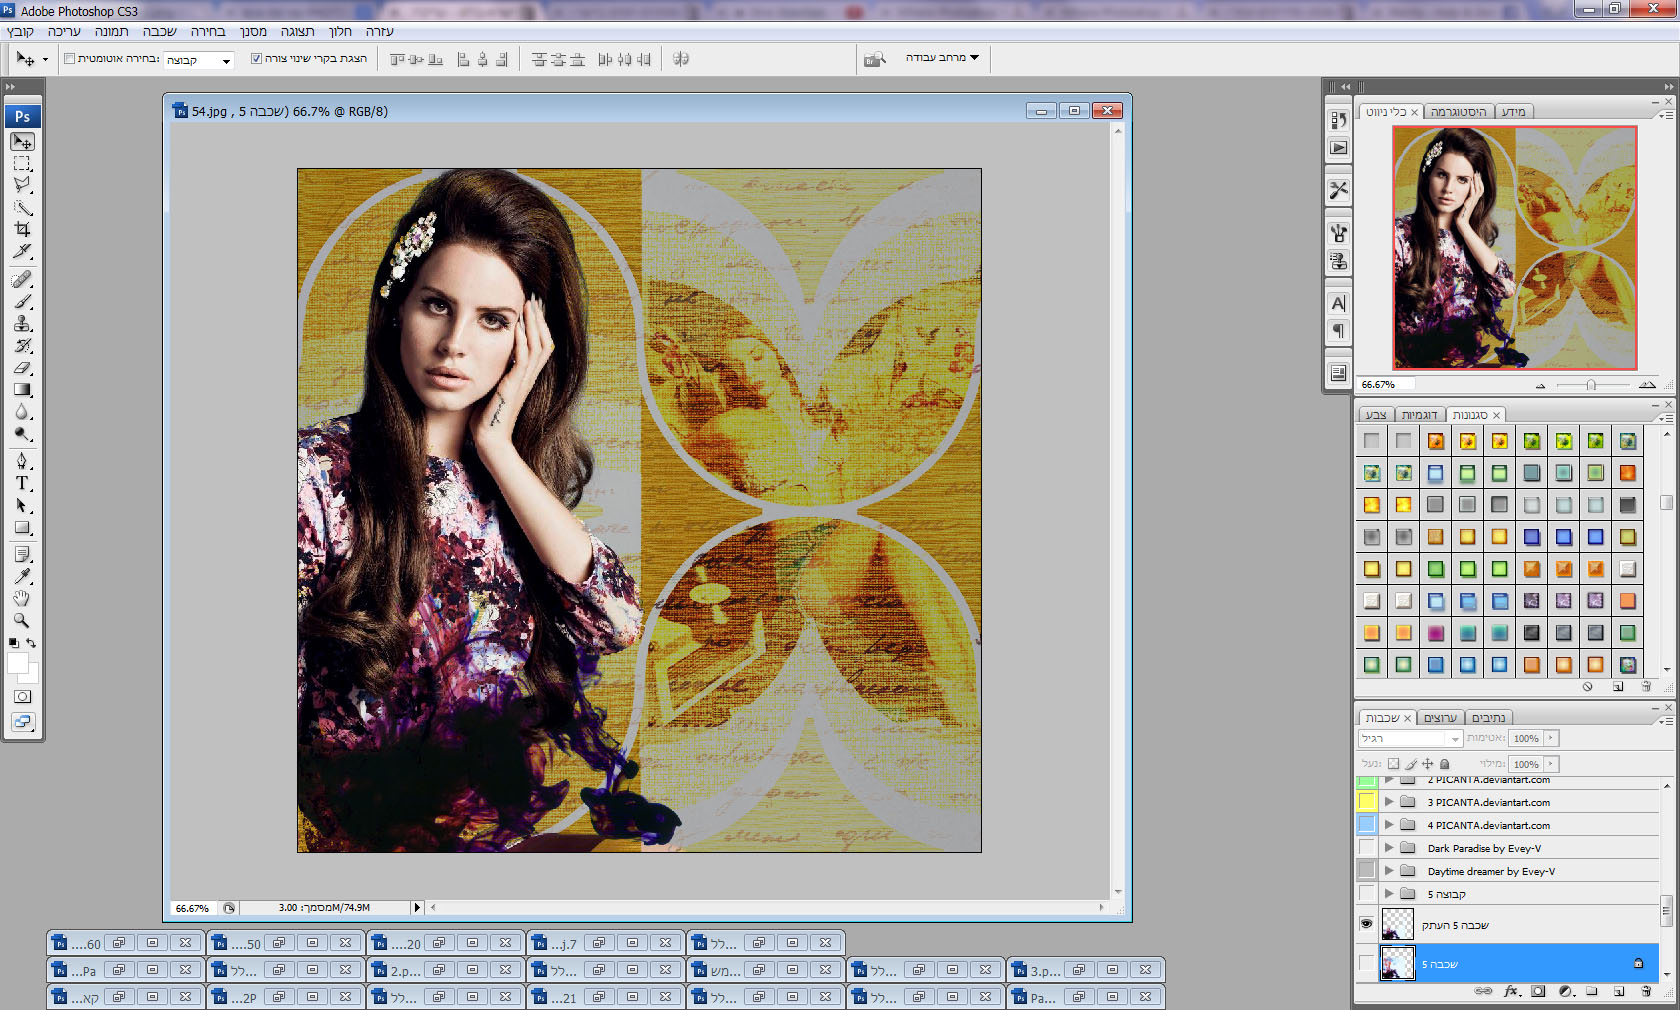Viewport: 1680px width, 1010px height.
Task: Uncheck the show transform controls checkbox
Action: pyautogui.click(x=256, y=59)
